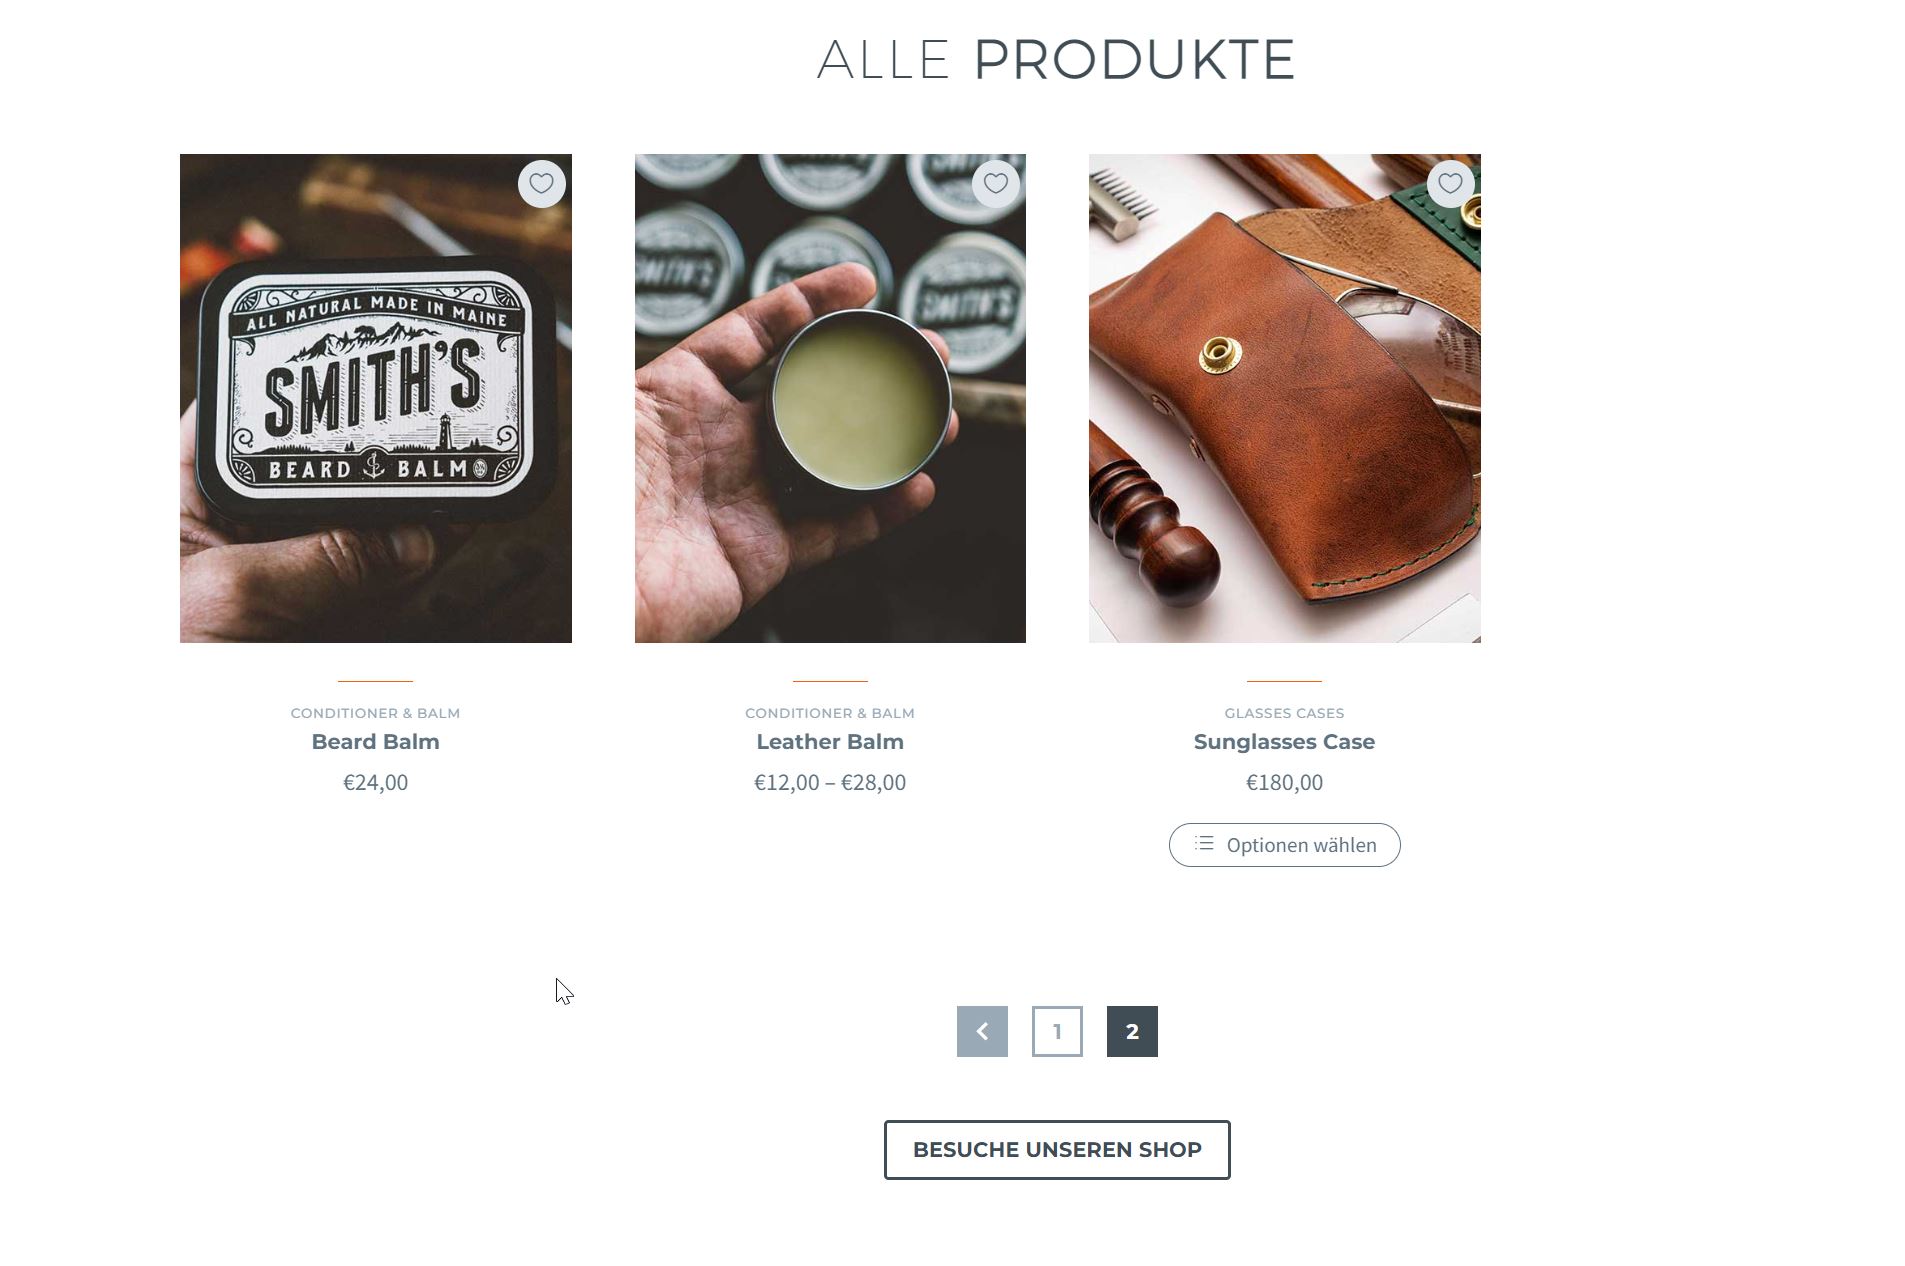This screenshot has width=1905, height=1266.
Task: Open the Beard Balm title link
Action: click(375, 742)
